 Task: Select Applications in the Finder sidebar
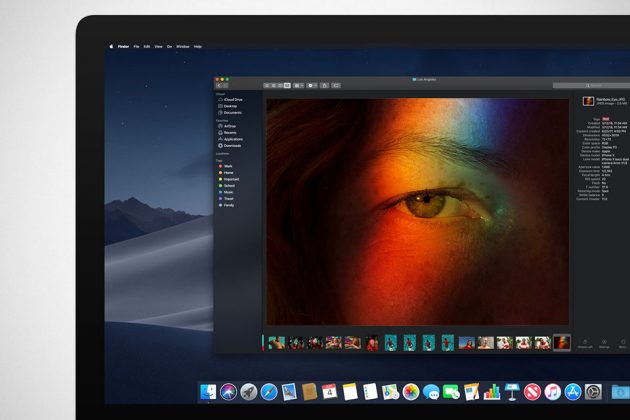pos(234,139)
